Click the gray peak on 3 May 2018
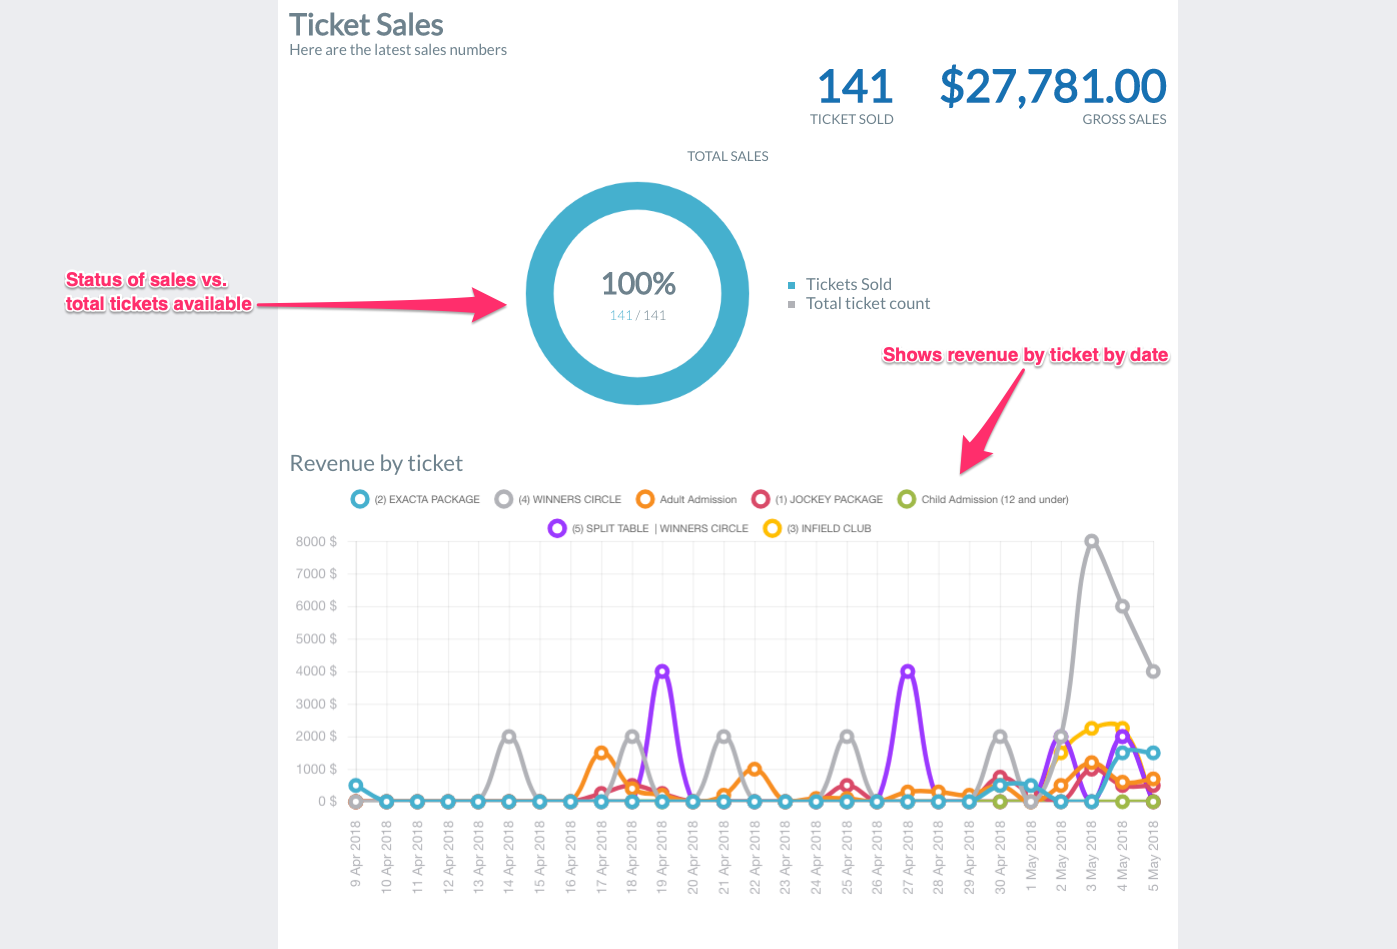Screen dimensions: 1397x949 pos(1091,542)
